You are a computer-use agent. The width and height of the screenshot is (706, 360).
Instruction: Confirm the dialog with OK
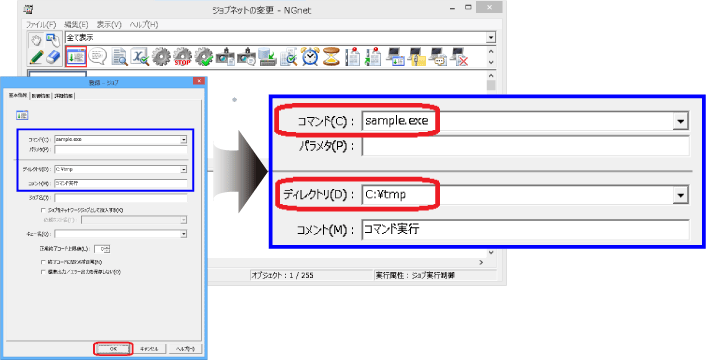click(x=113, y=349)
